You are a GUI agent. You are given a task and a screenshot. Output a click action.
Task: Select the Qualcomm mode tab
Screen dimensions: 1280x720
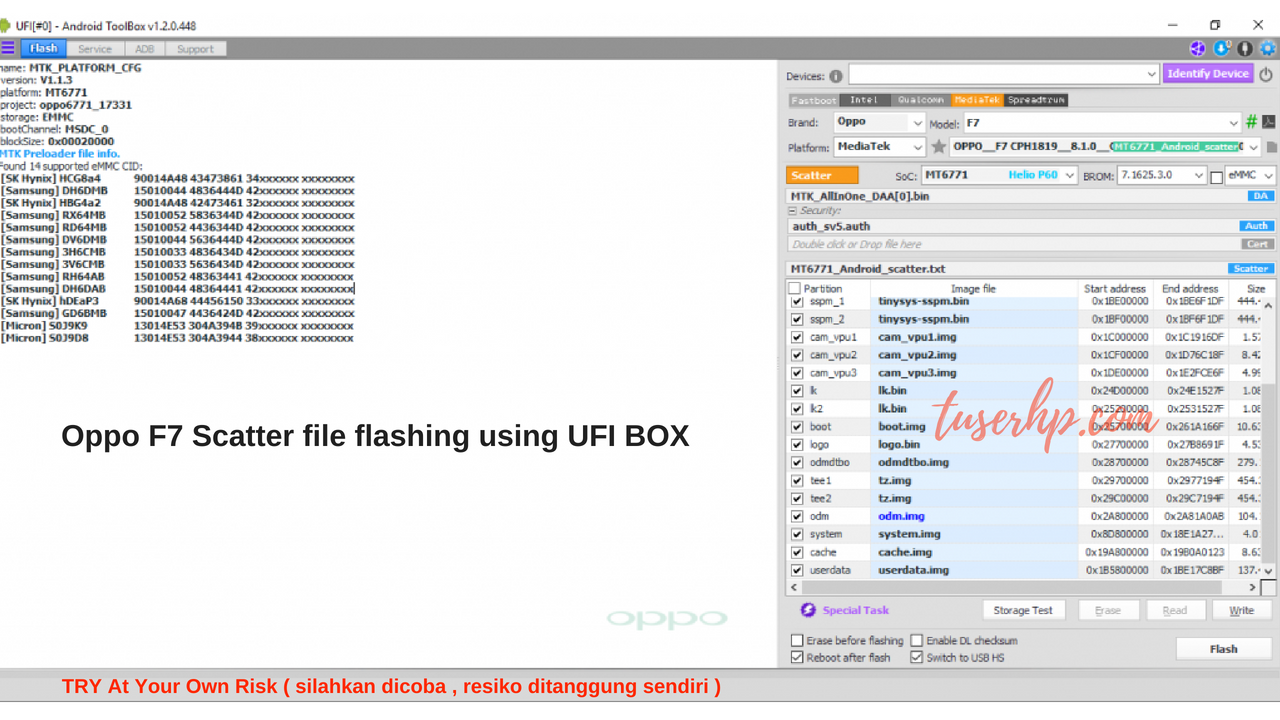920,100
